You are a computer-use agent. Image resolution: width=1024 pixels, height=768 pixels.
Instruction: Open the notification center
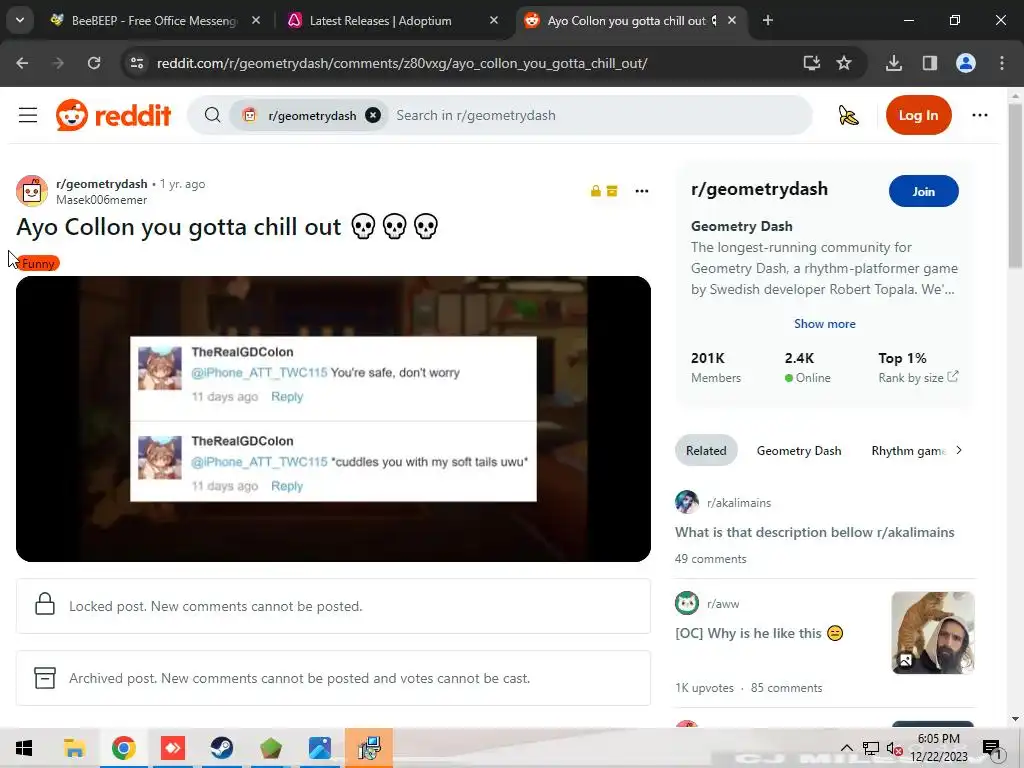[992, 748]
